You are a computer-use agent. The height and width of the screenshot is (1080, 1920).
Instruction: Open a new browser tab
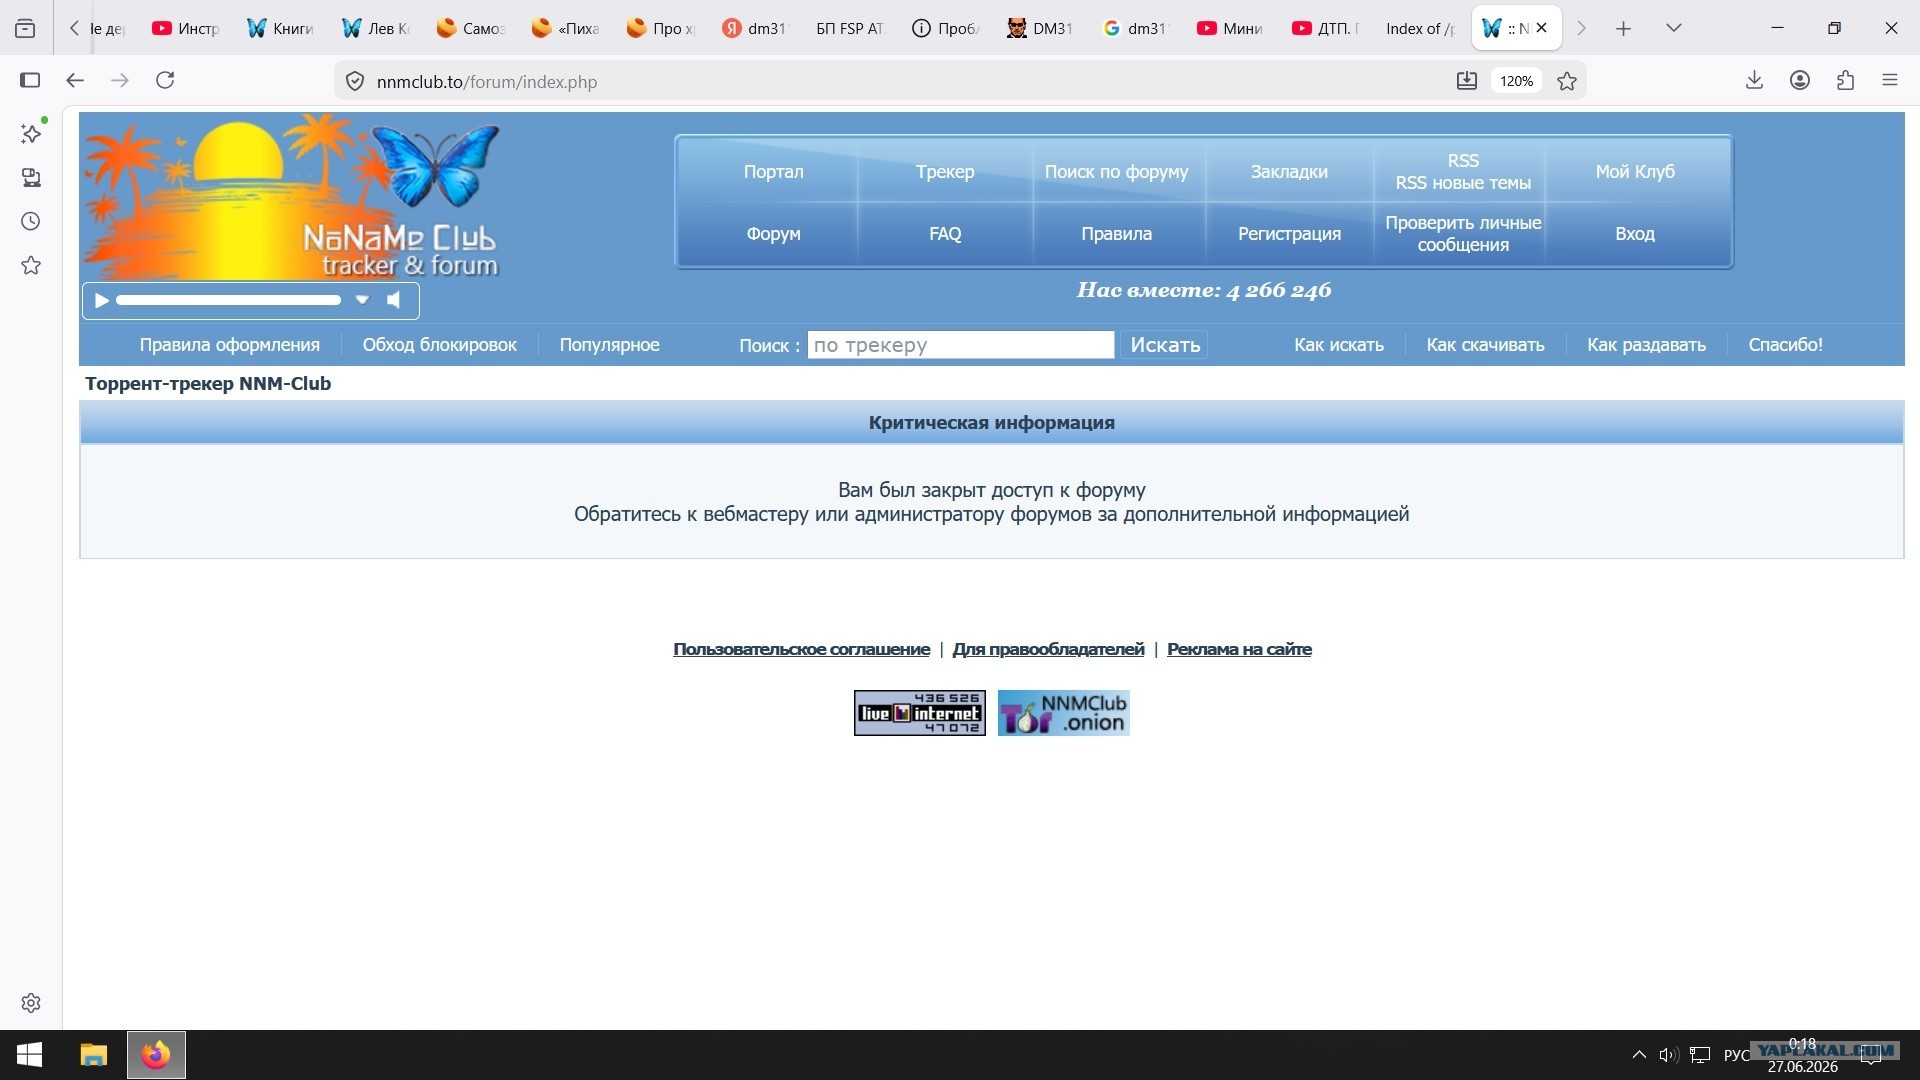[1623, 29]
